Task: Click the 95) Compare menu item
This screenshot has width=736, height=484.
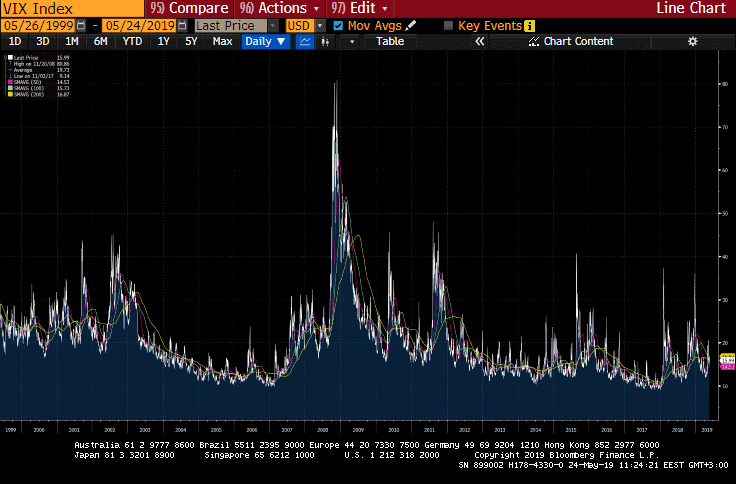Action: [x=190, y=8]
